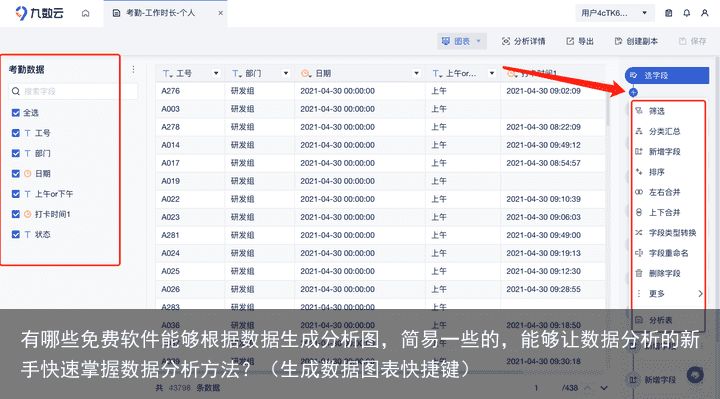Toggle the 状态 field checkbox
This screenshot has height=399, width=720.
click(x=16, y=234)
